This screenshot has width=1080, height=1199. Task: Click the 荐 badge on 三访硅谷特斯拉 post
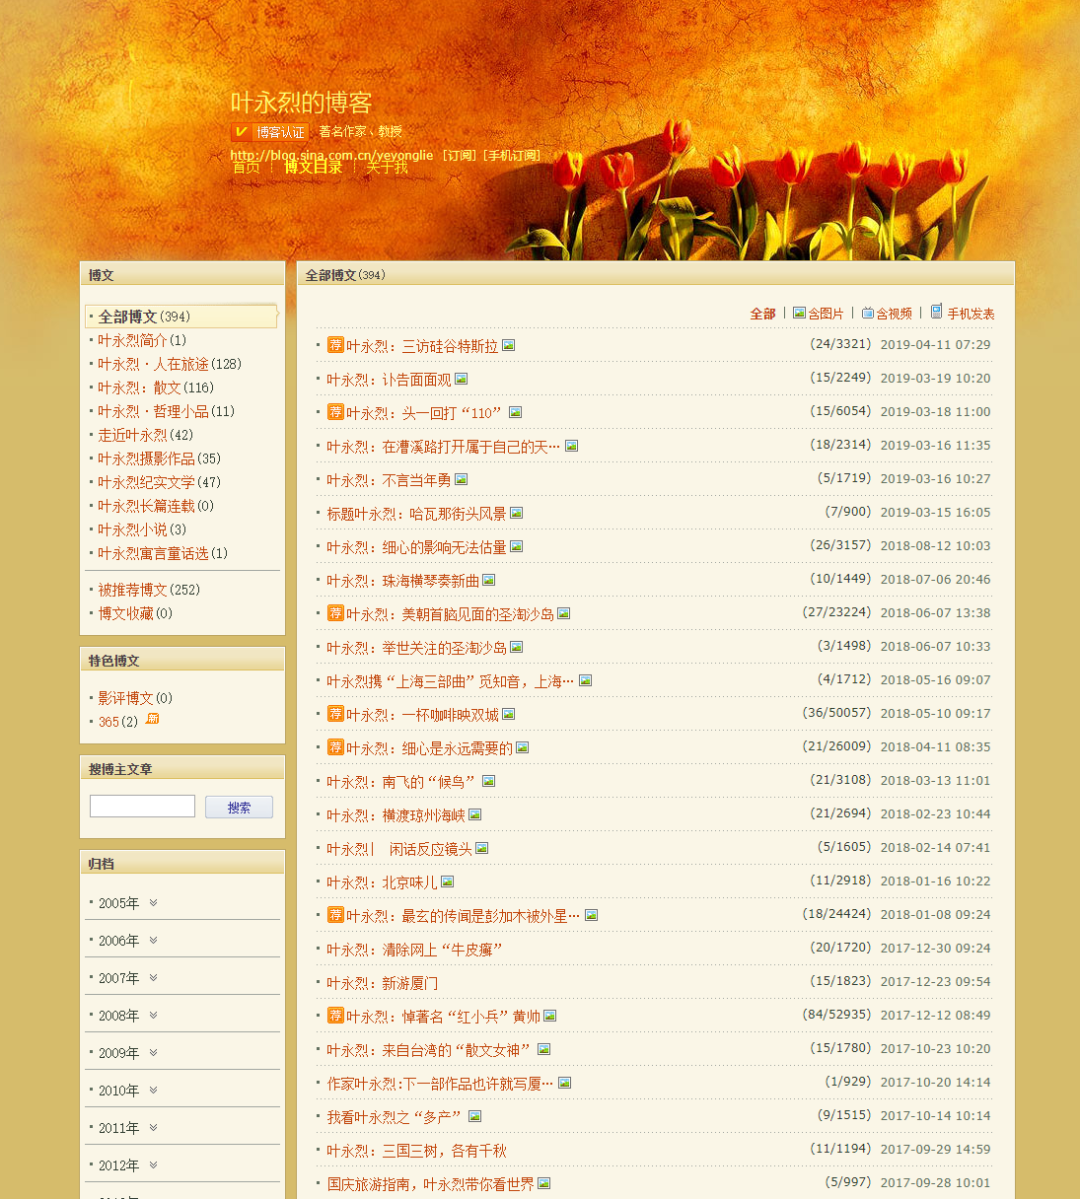pyautogui.click(x=335, y=345)
